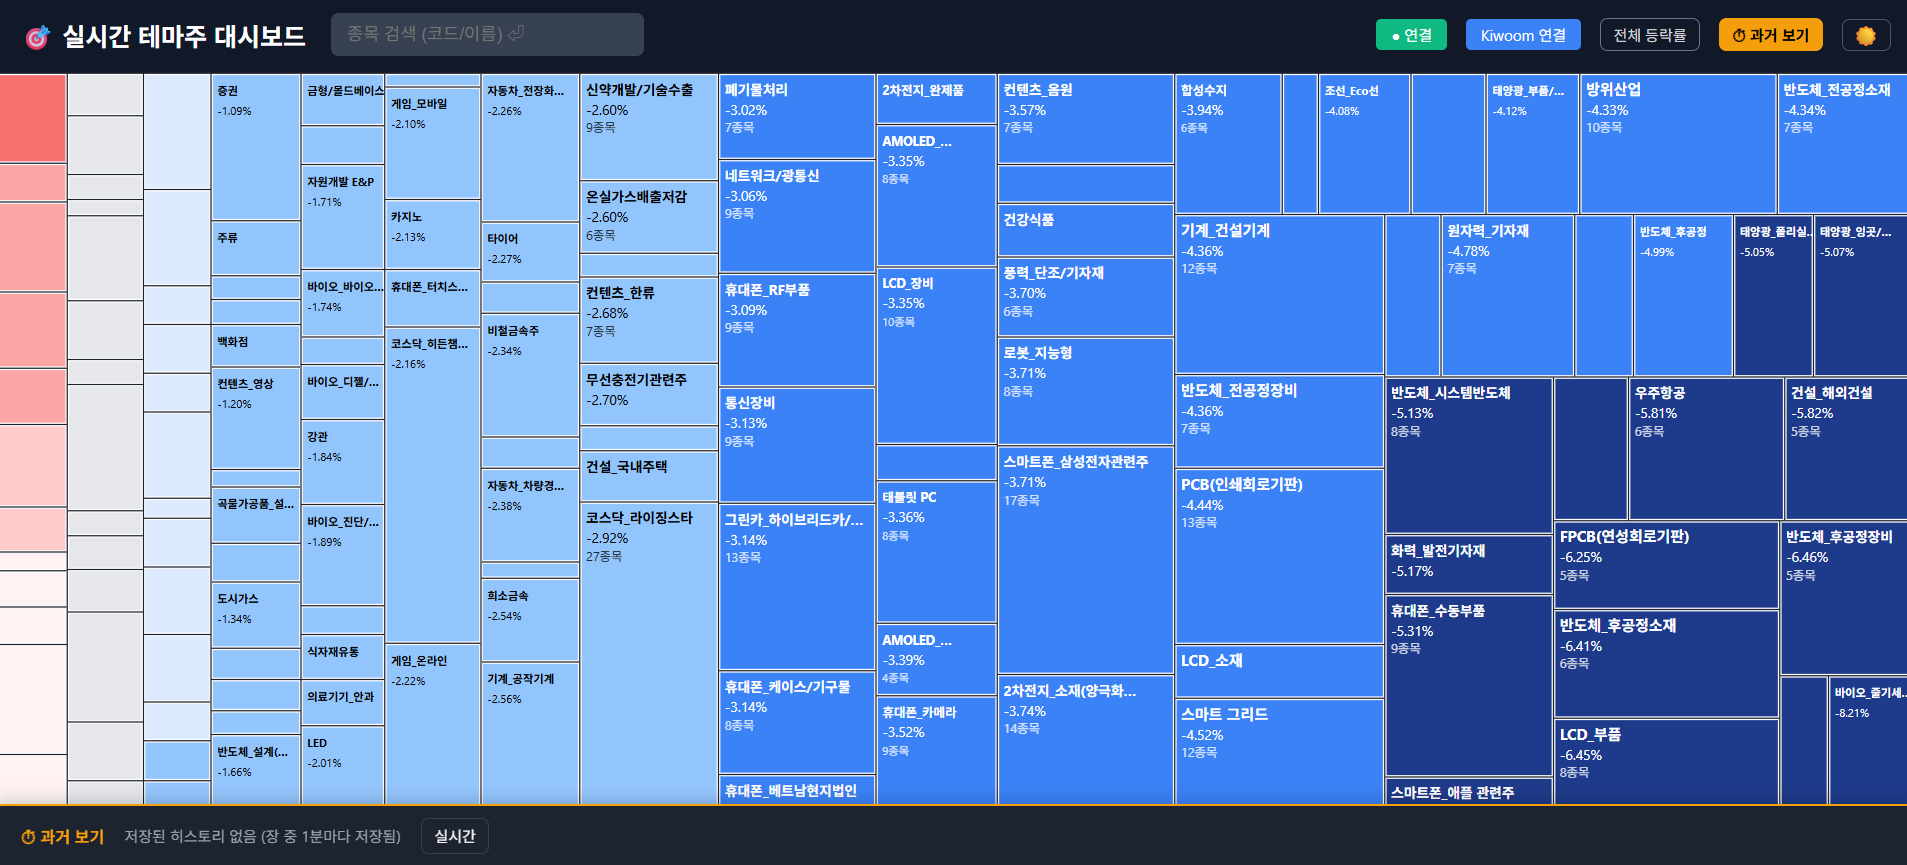Click the 풍력_단조/기자재 tile
Image resolution: width=1907 pixels, height=865 pixels.
(1085, 297)
